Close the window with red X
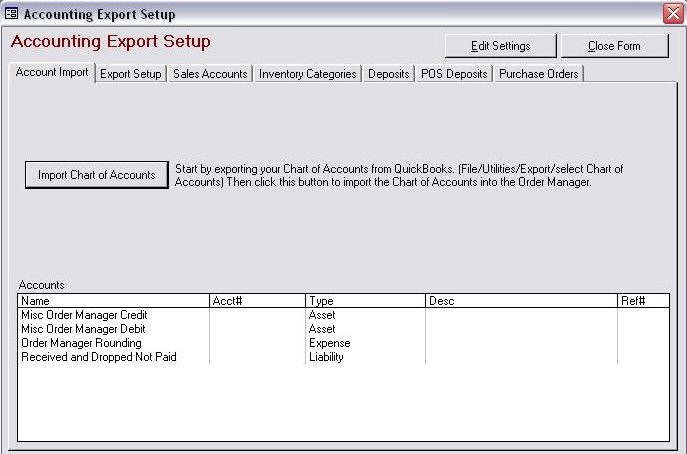Screen dimensions: 687x454 [673, 14]
